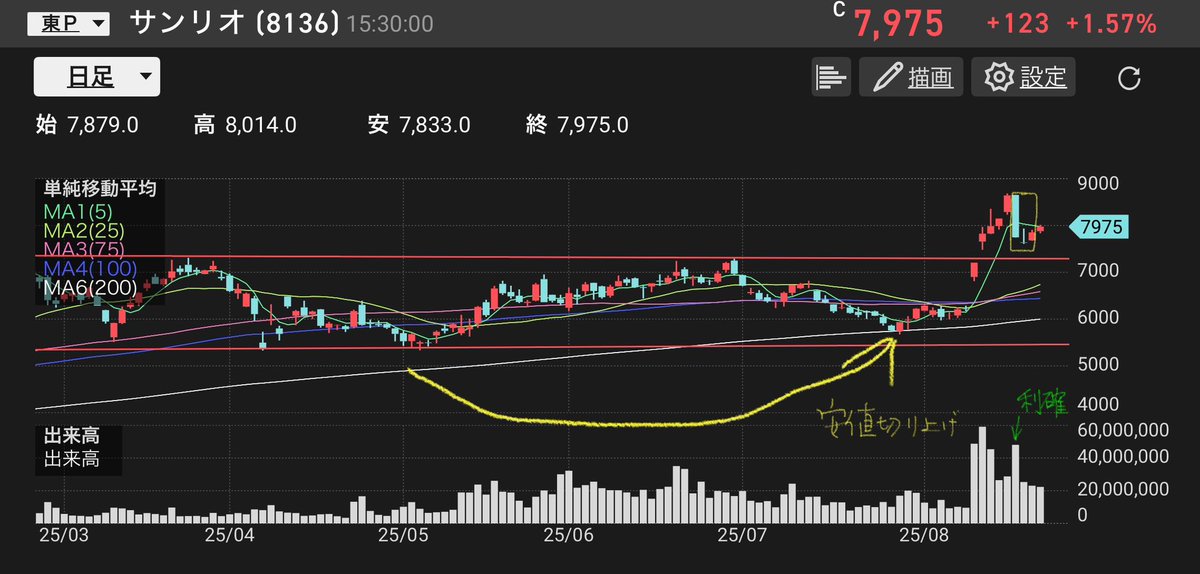Select the 高 8,014.0 high price
The height and width of the screenshot is (574, 1200).
245,125
